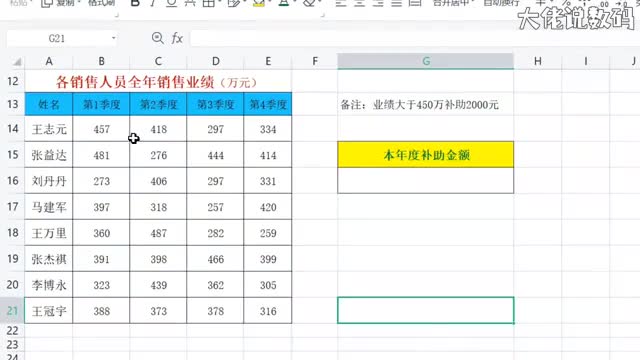
Task: Select the name cell 刘丹丹
Action: (49, 181)
